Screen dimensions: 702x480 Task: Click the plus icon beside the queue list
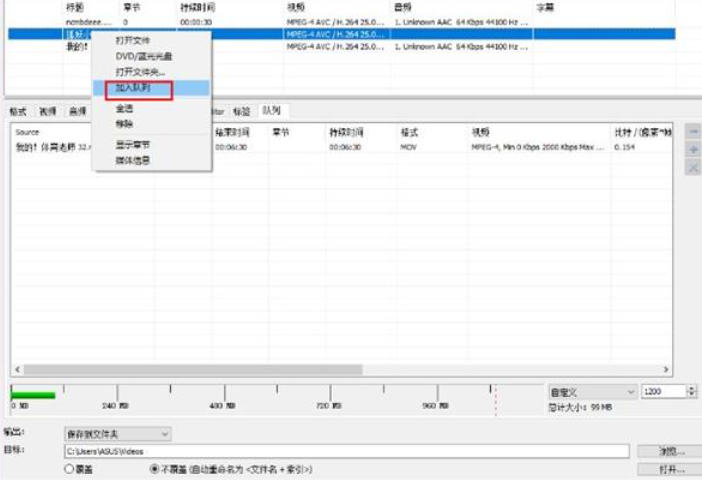coord(693,150)
